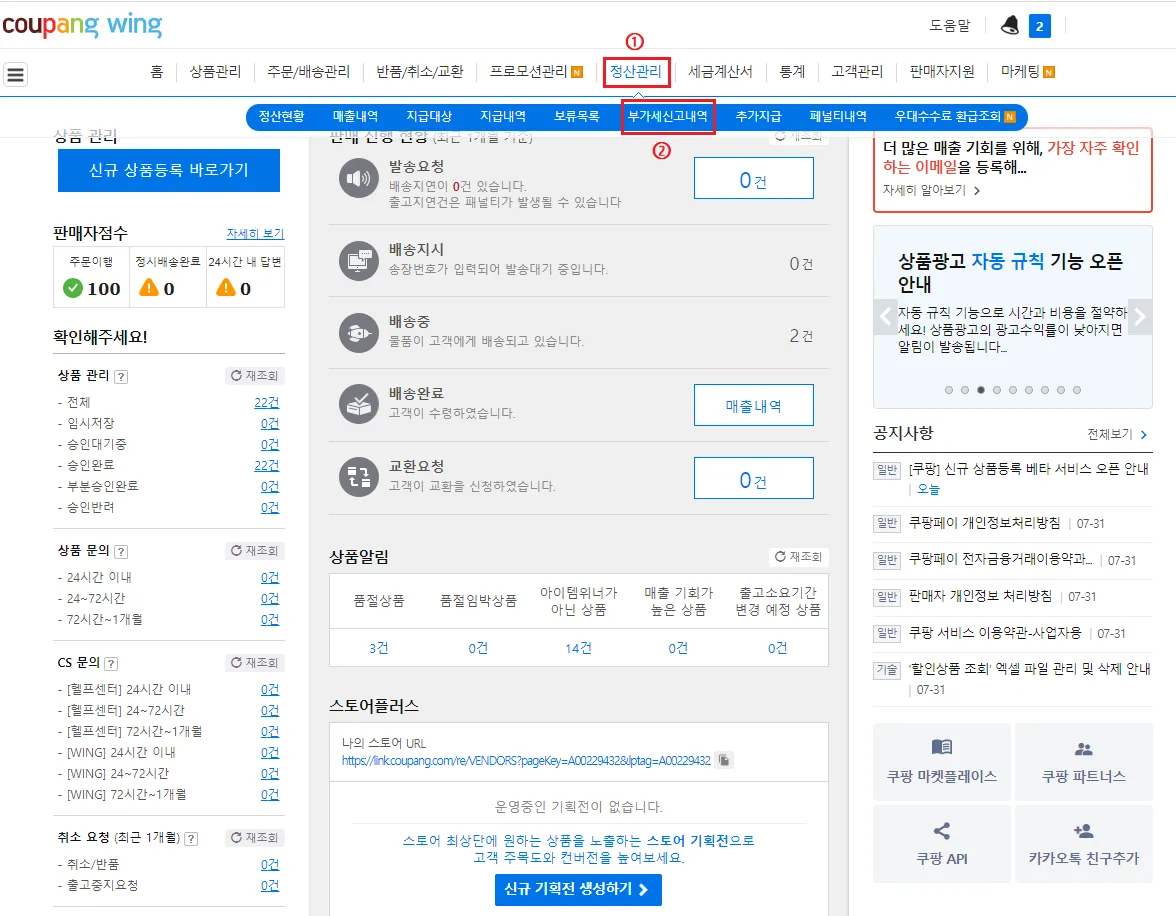Open 품절상품 3건 link
This screenshot has height=916, width=1176.
[x=379, y=648]
